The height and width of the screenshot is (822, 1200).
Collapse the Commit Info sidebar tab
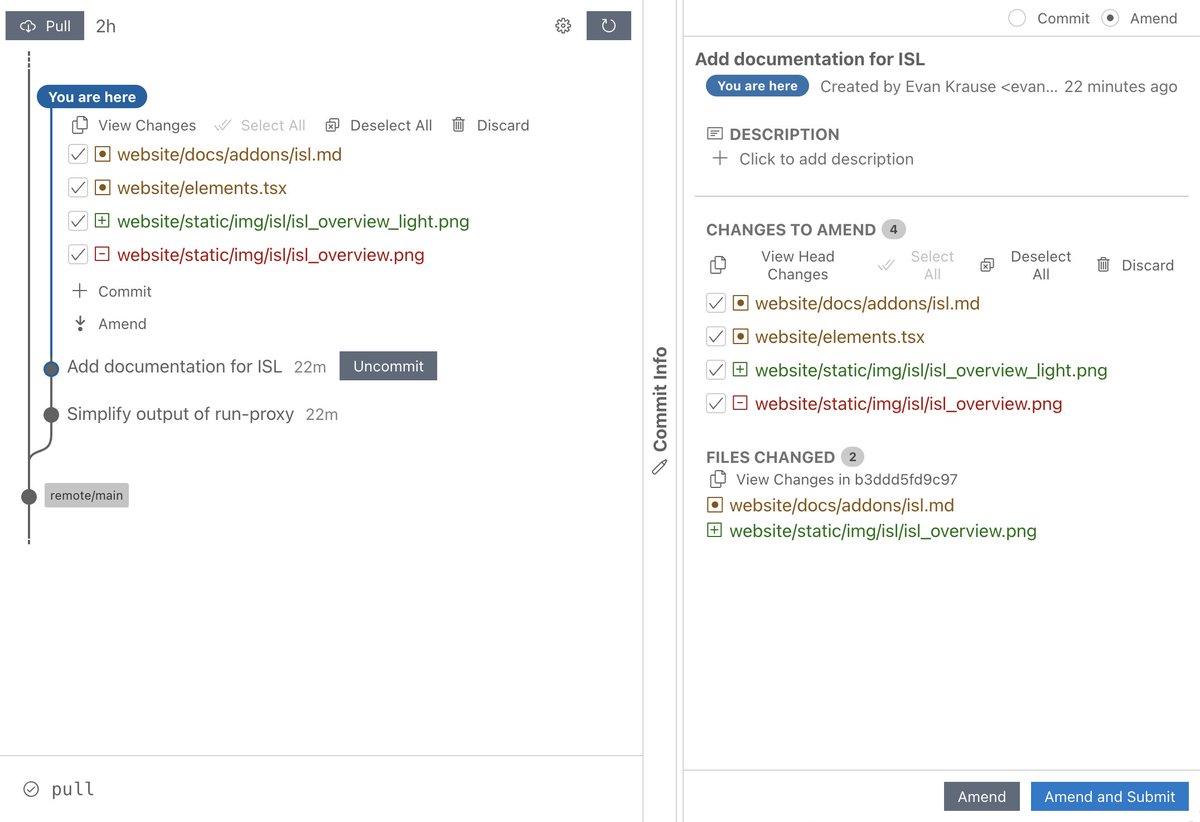point(660,411)
